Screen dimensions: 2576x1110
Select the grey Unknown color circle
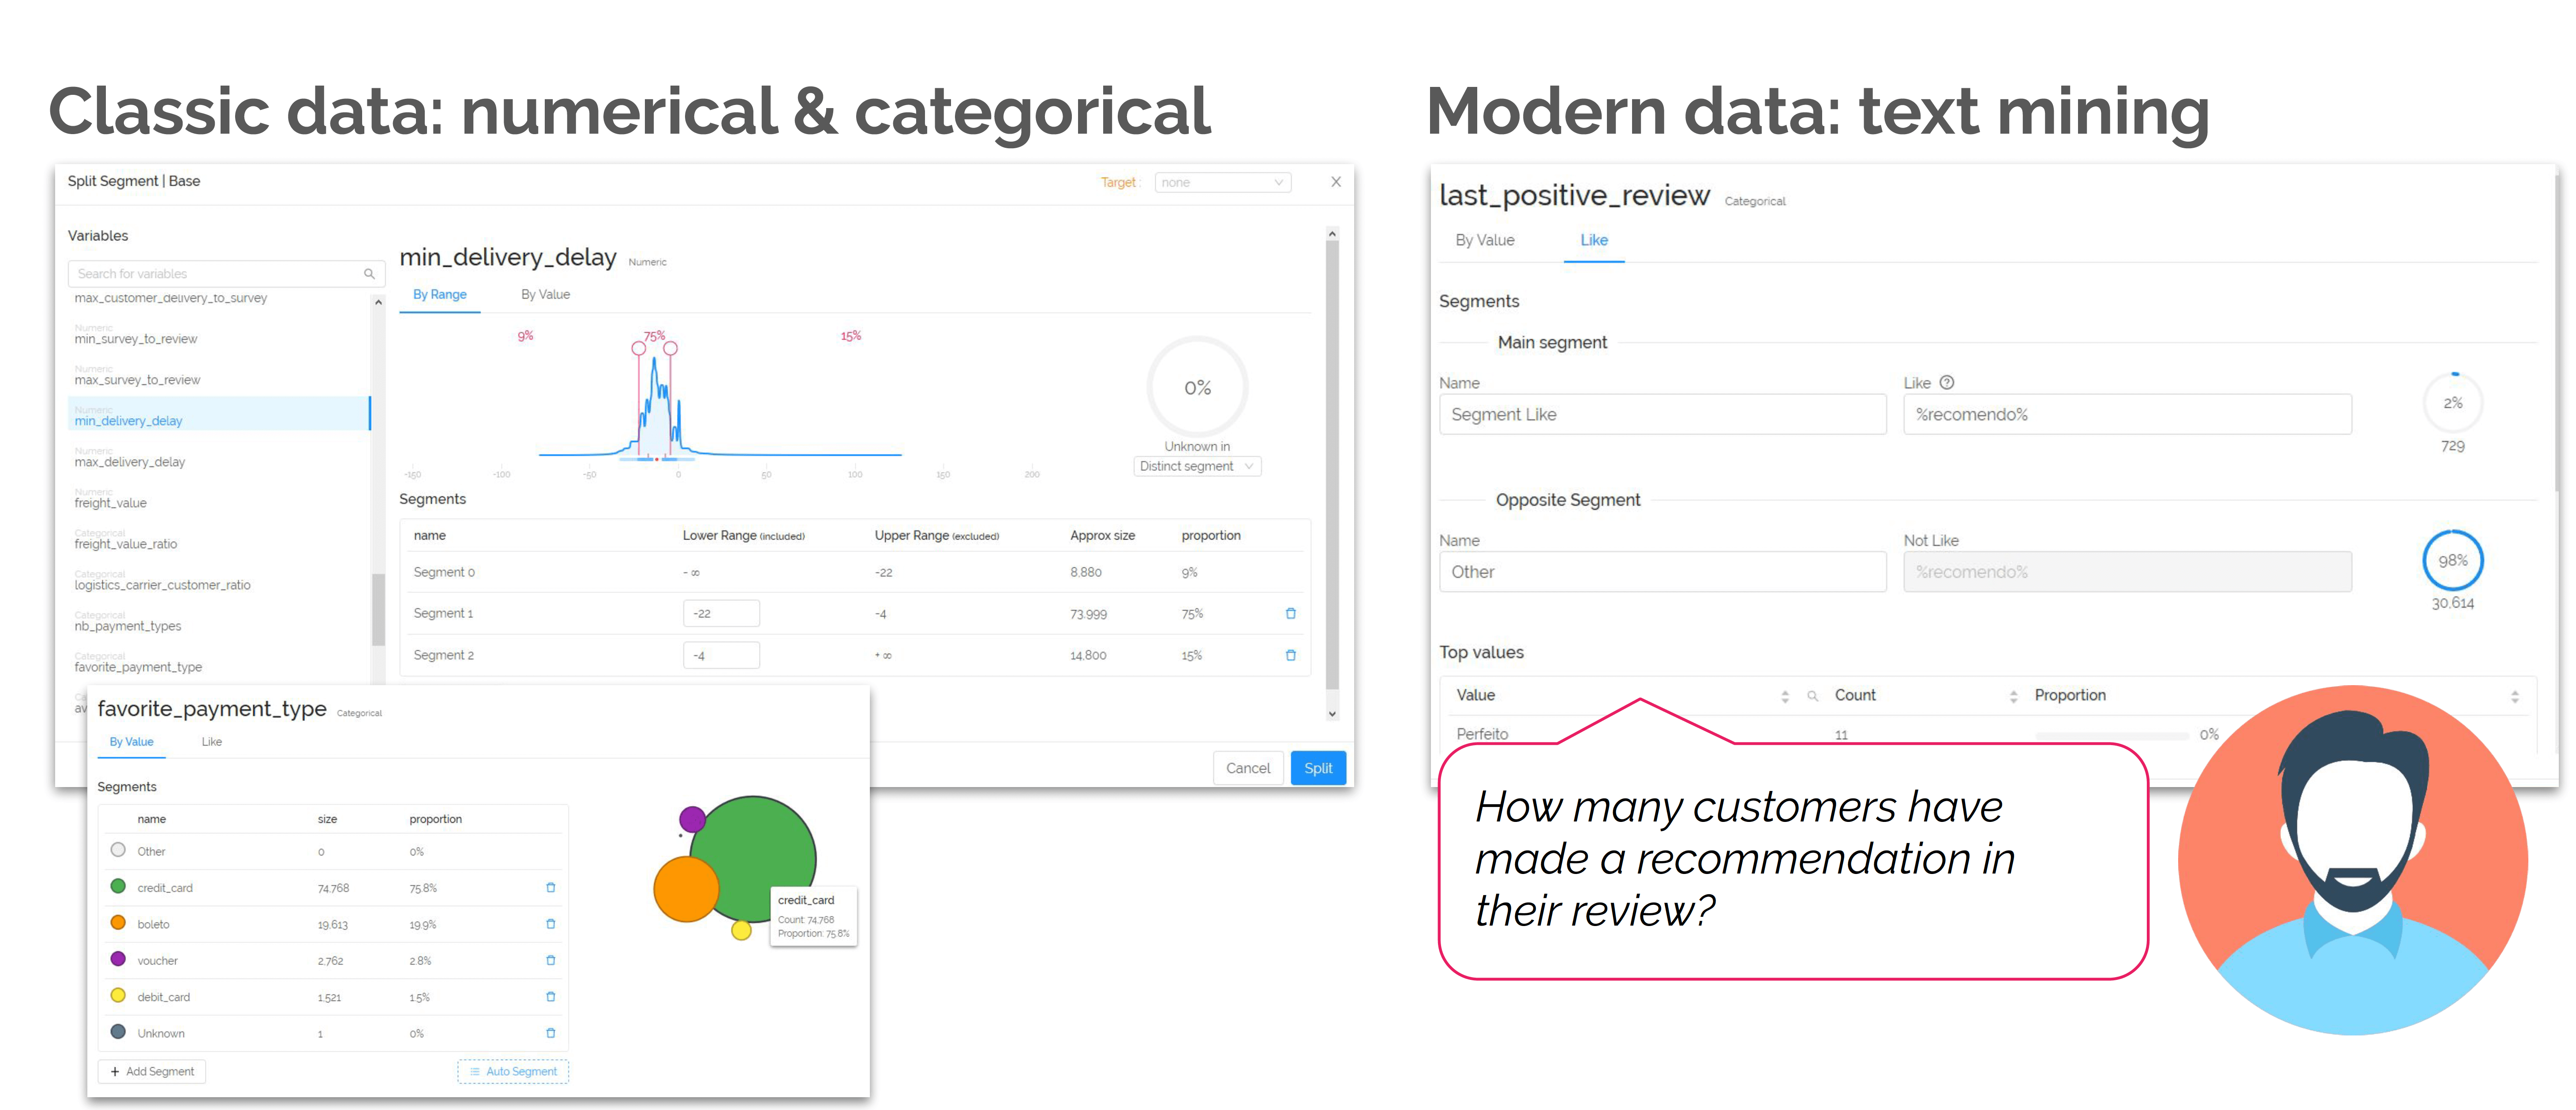coord(118,1031)
